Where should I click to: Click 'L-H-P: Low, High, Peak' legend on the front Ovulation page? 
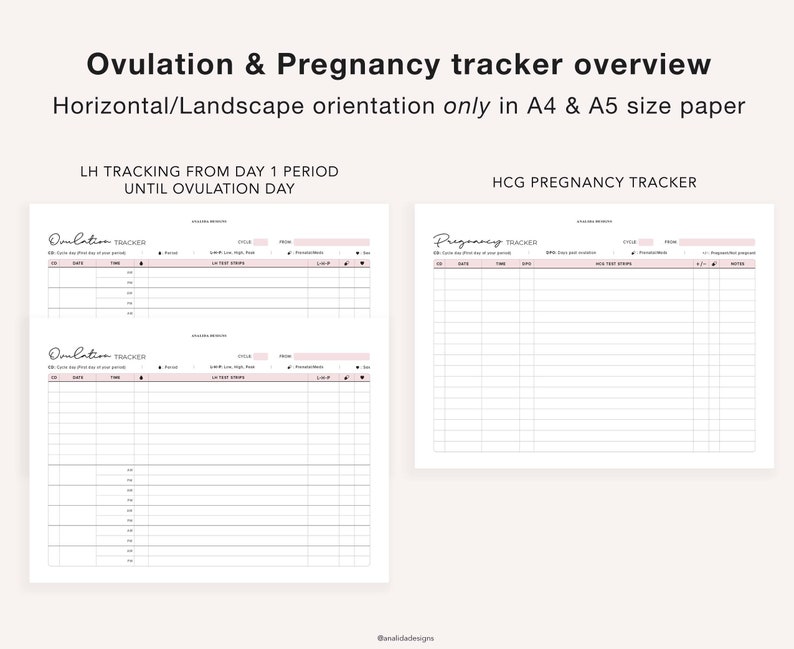click(x=232, y=367)
